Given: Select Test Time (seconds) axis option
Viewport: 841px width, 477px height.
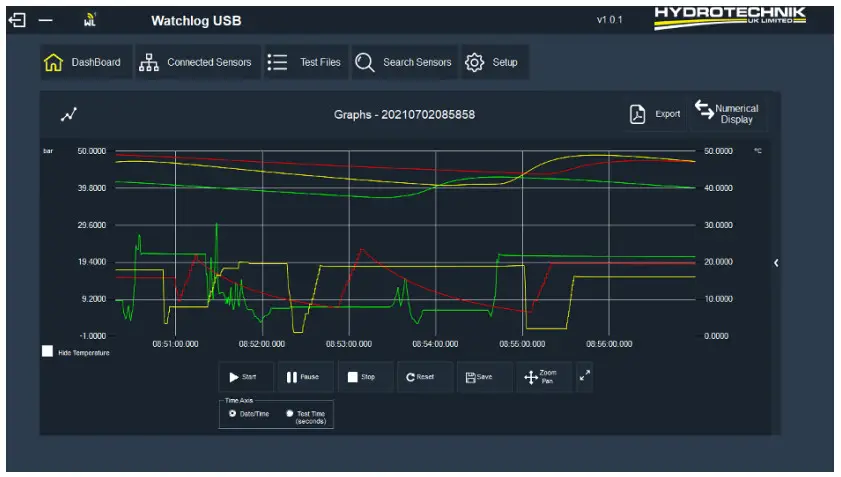Looking at the screenshot, I should tap(290, 414).
